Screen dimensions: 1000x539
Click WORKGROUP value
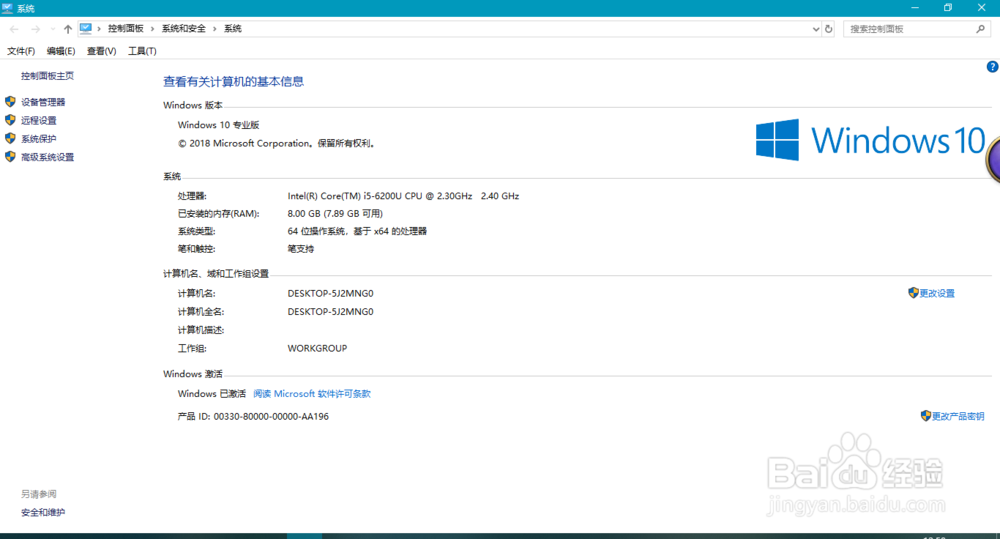[x=317, y=348]
